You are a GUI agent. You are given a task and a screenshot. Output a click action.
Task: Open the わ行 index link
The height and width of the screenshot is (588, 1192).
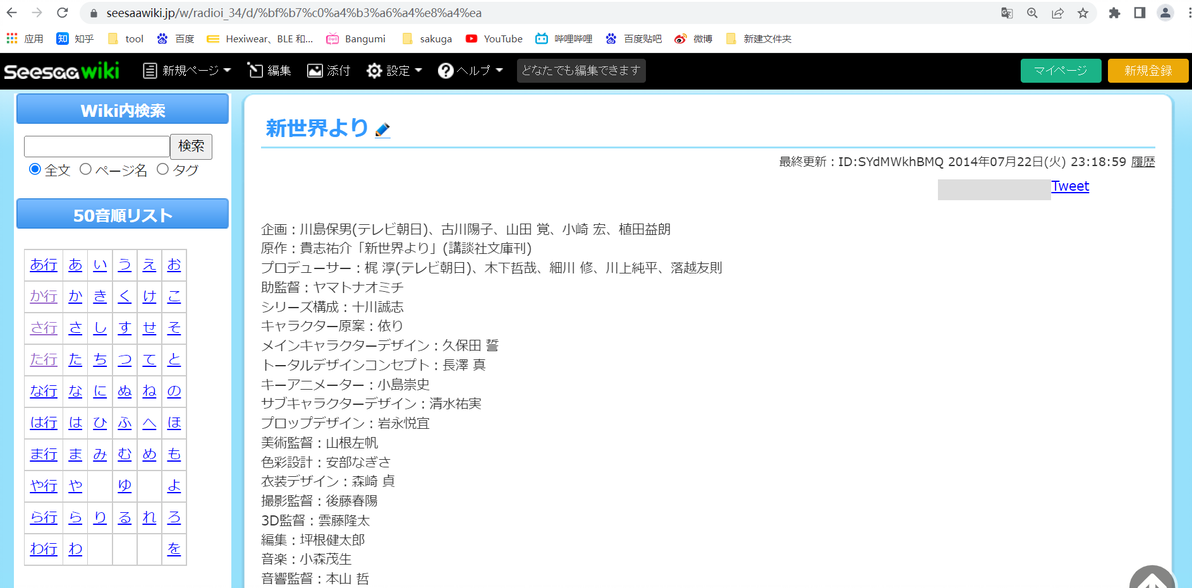(x=43, y=550)
